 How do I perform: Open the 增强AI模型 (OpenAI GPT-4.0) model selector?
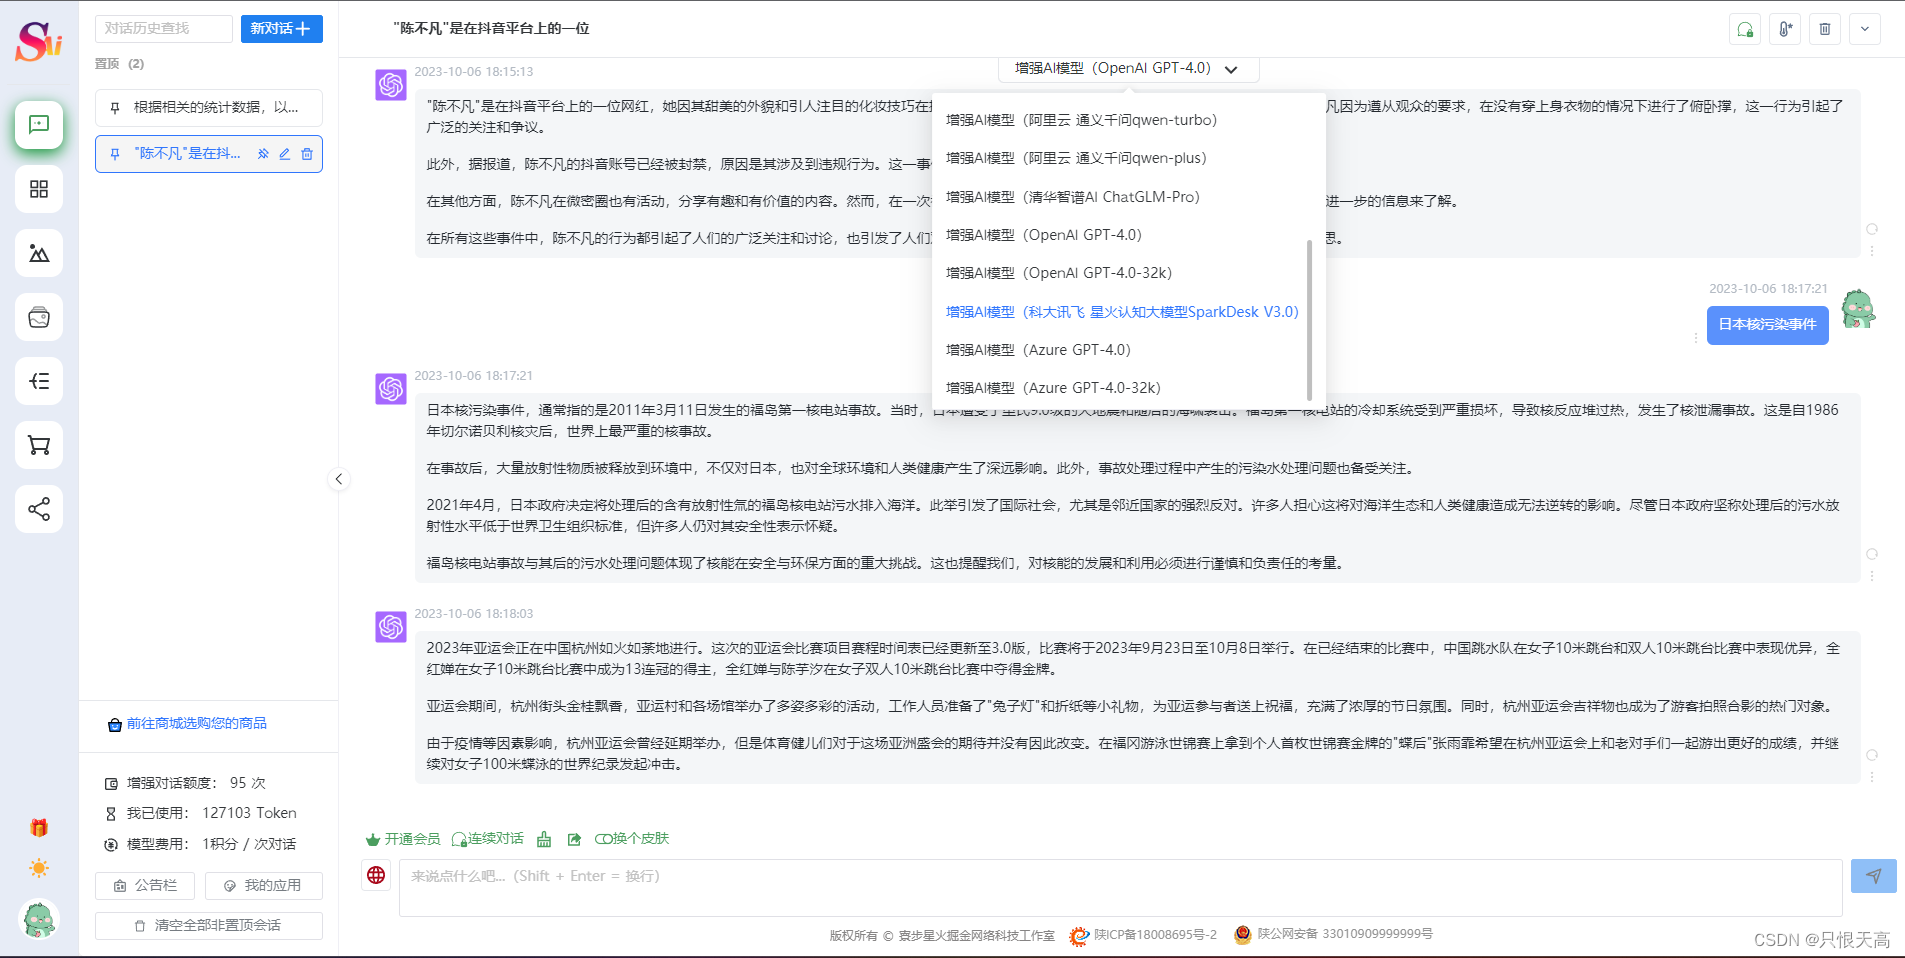pos(1128,69)
